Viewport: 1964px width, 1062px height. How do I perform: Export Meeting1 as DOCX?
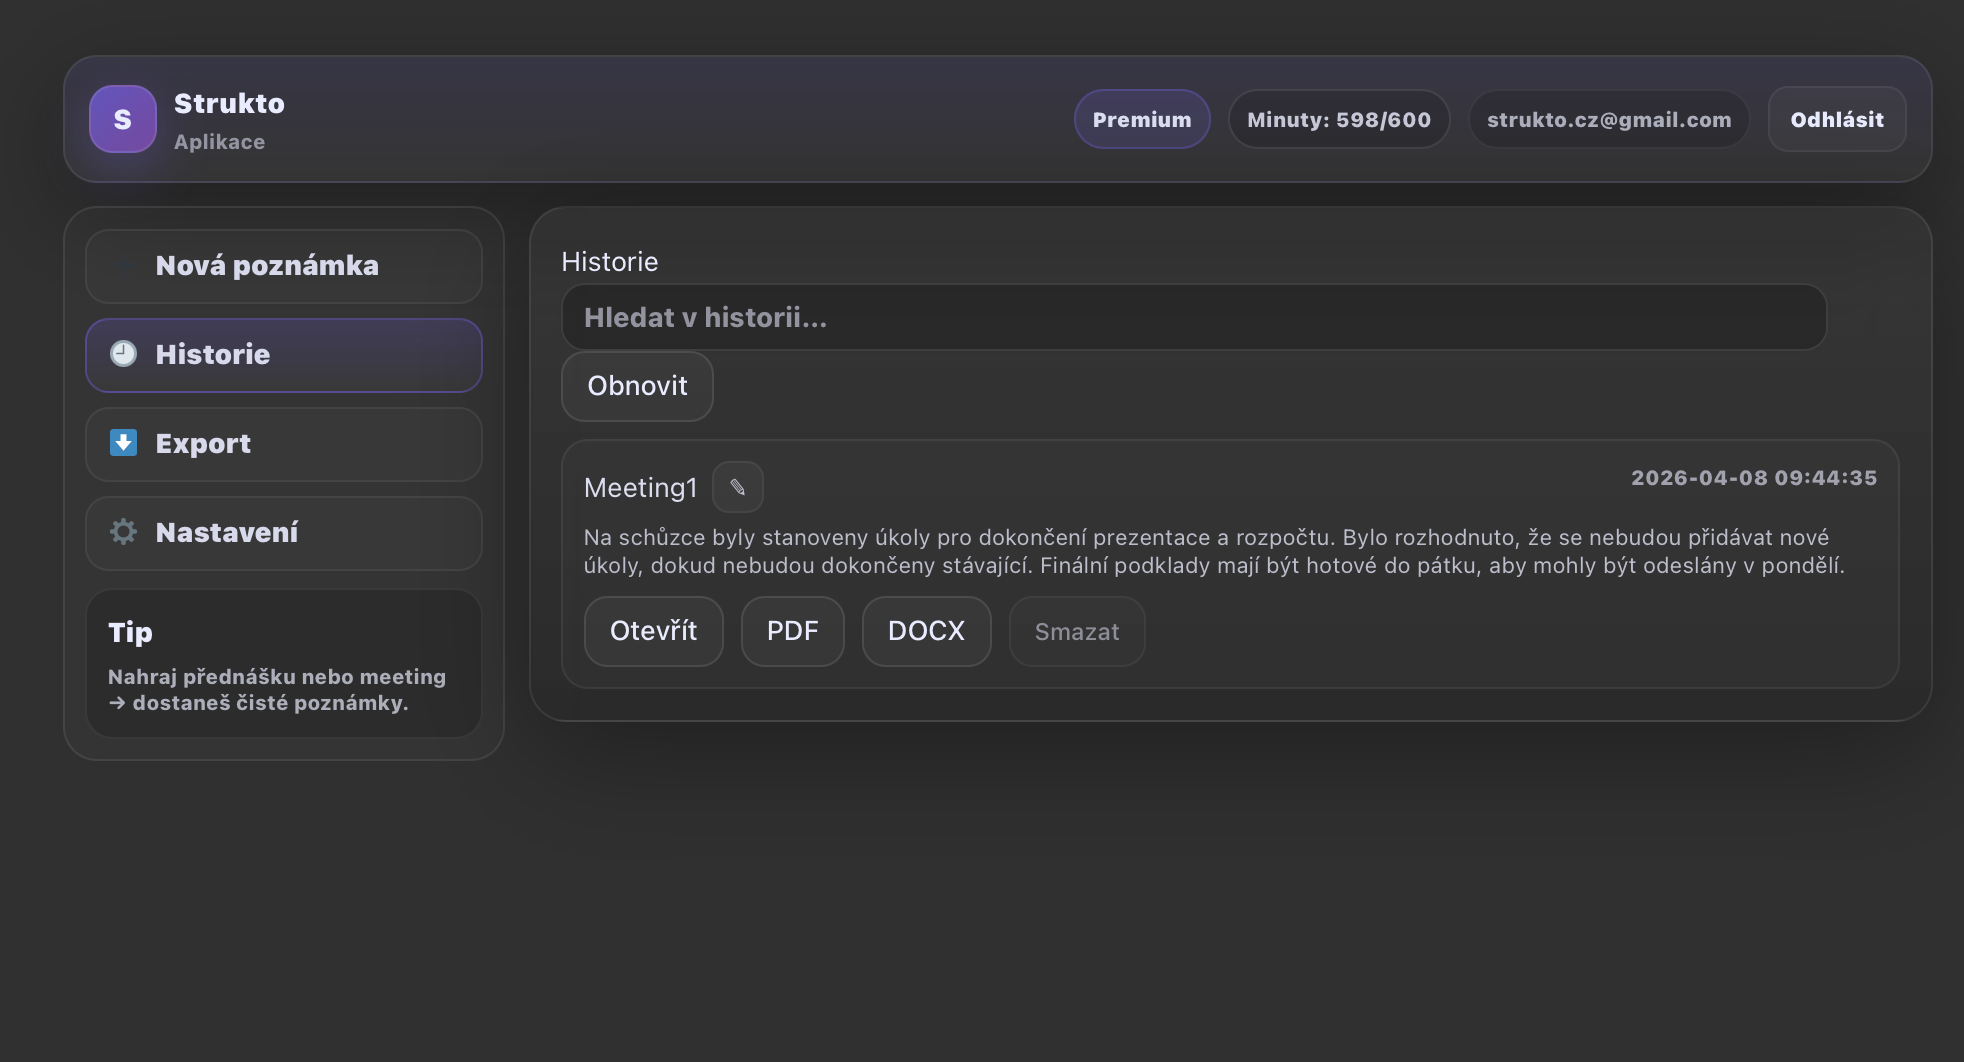[x=926, y=631]
